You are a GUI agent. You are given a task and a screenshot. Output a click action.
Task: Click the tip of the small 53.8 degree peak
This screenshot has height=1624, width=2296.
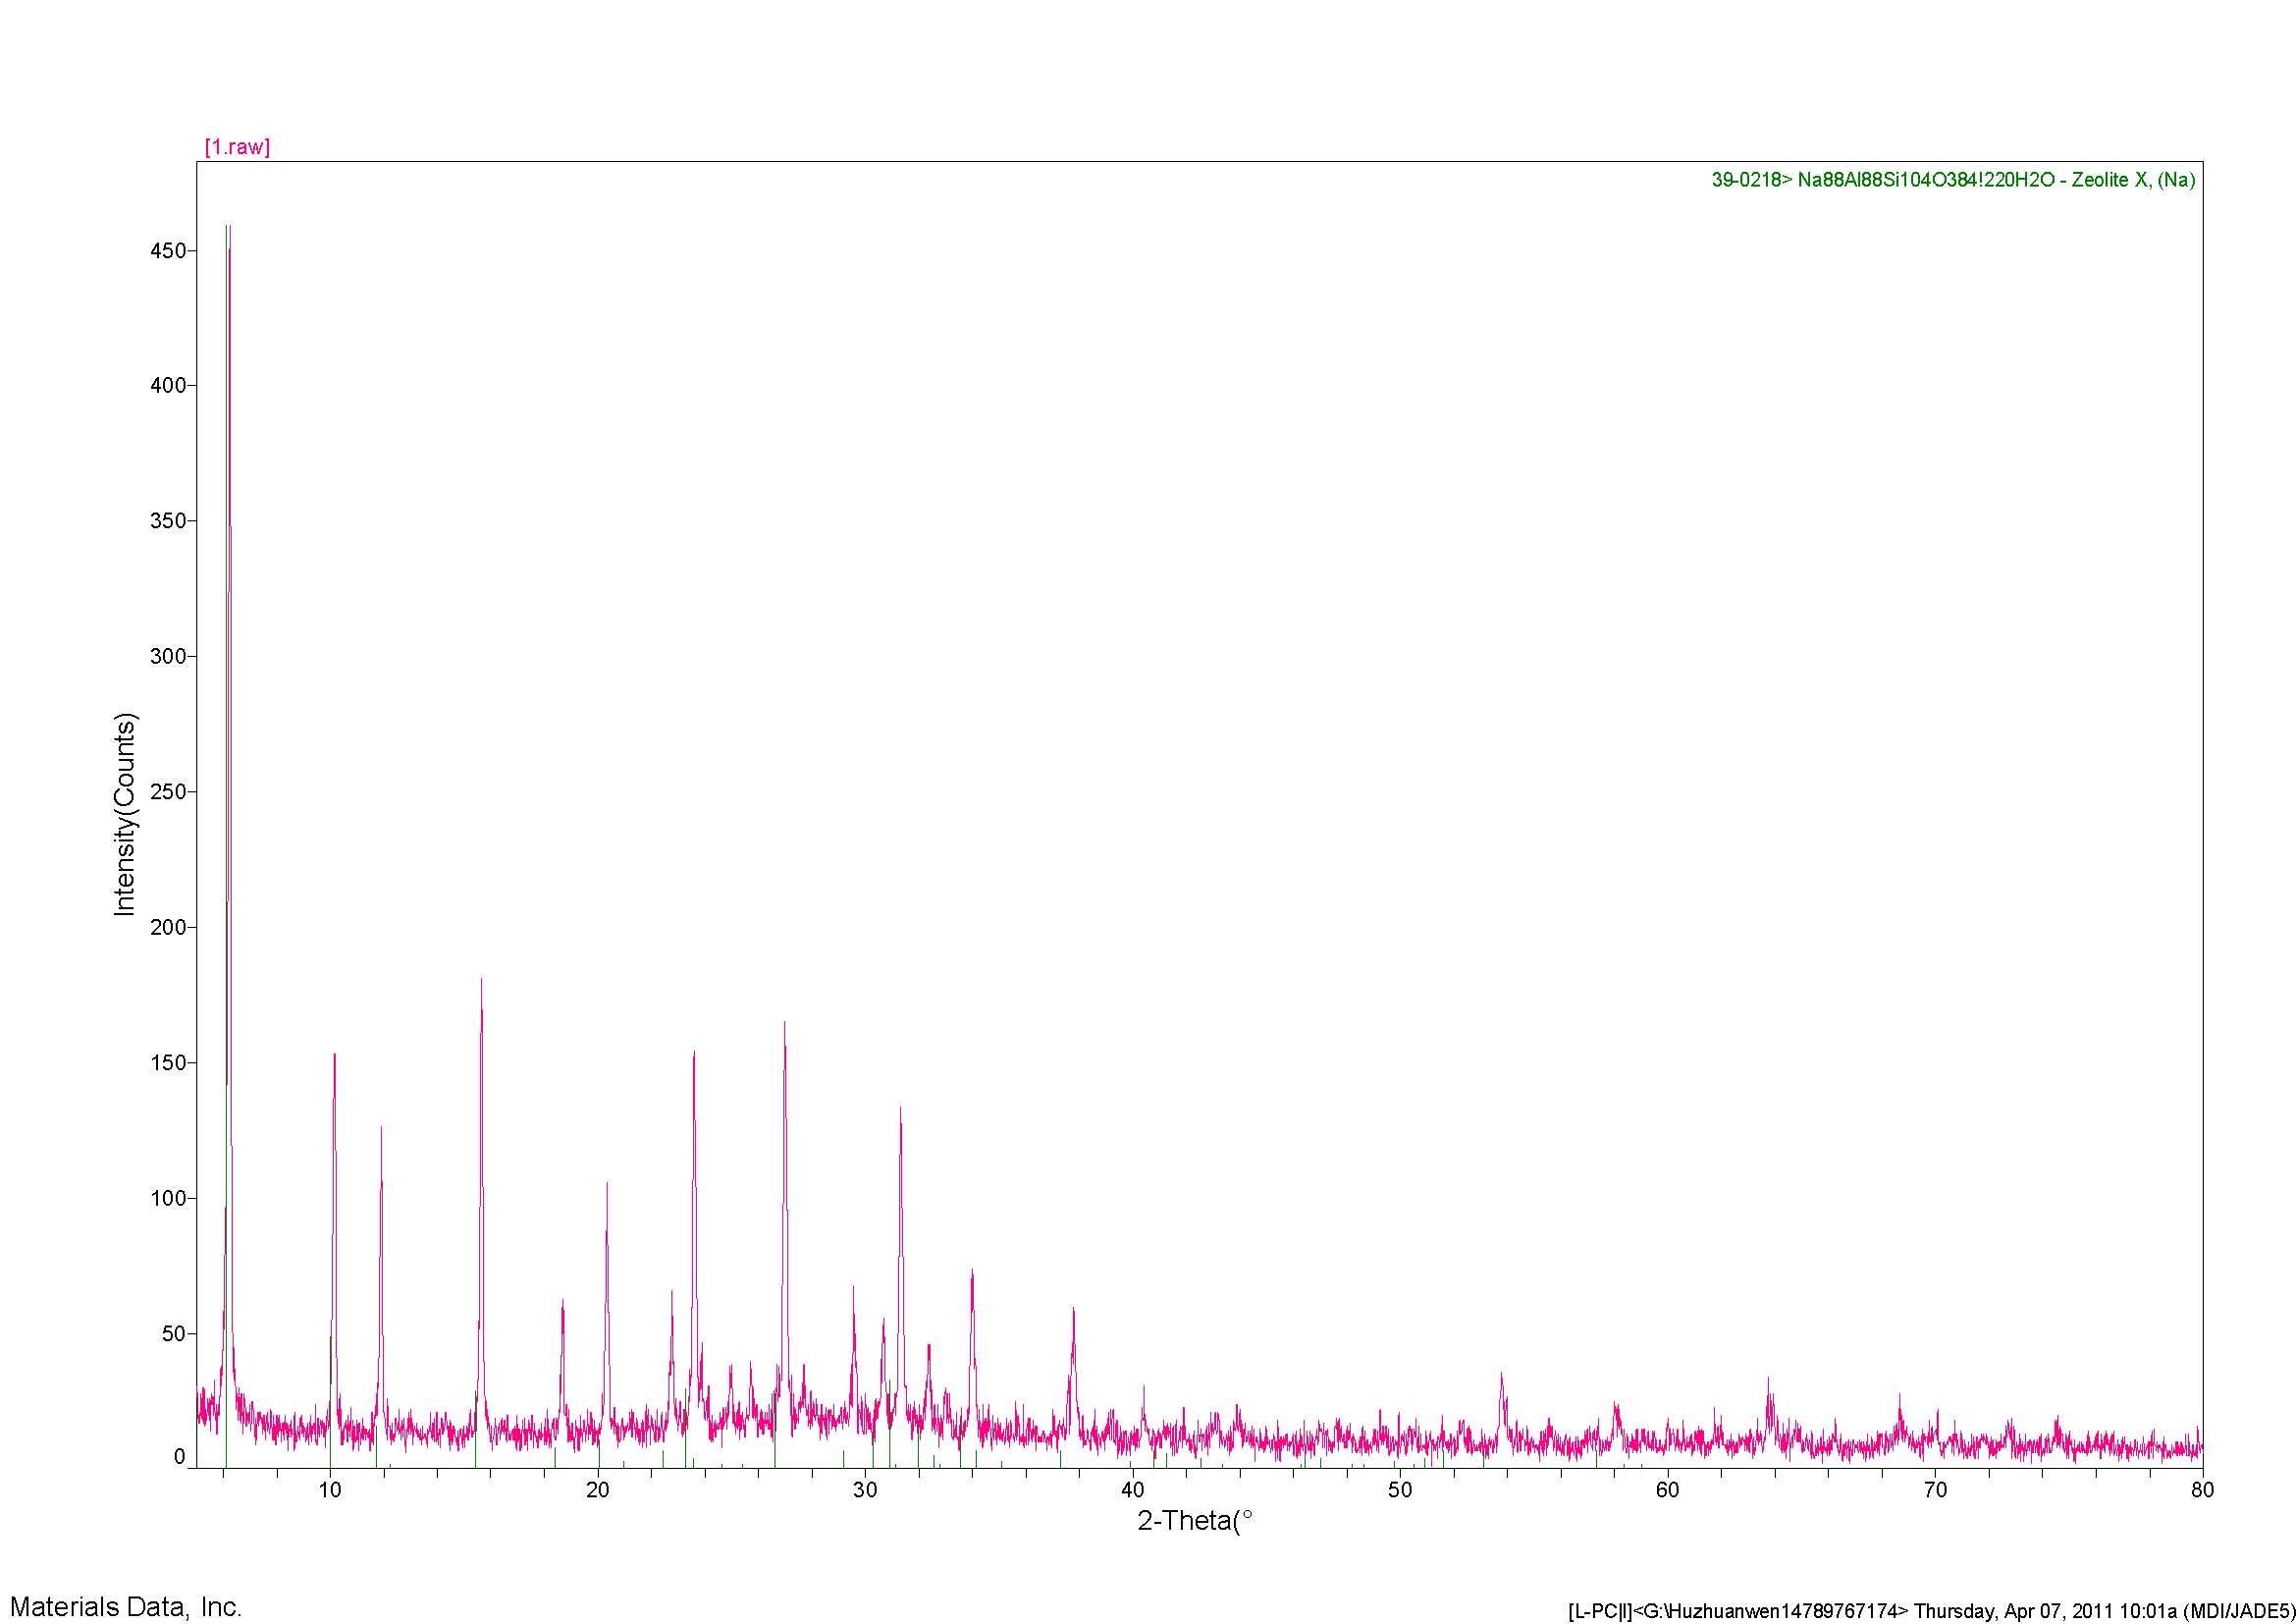(x=1501, y=1374)
